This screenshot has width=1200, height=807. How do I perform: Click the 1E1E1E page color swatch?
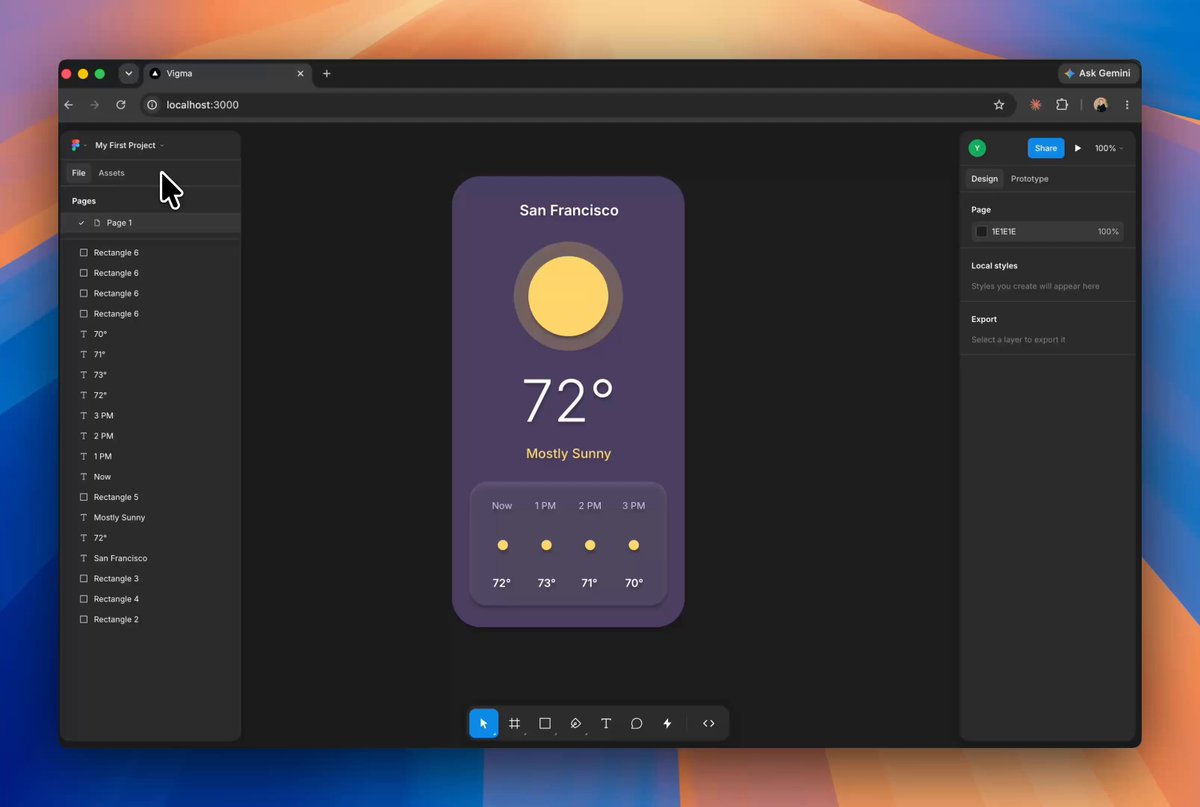pos(982,231)
